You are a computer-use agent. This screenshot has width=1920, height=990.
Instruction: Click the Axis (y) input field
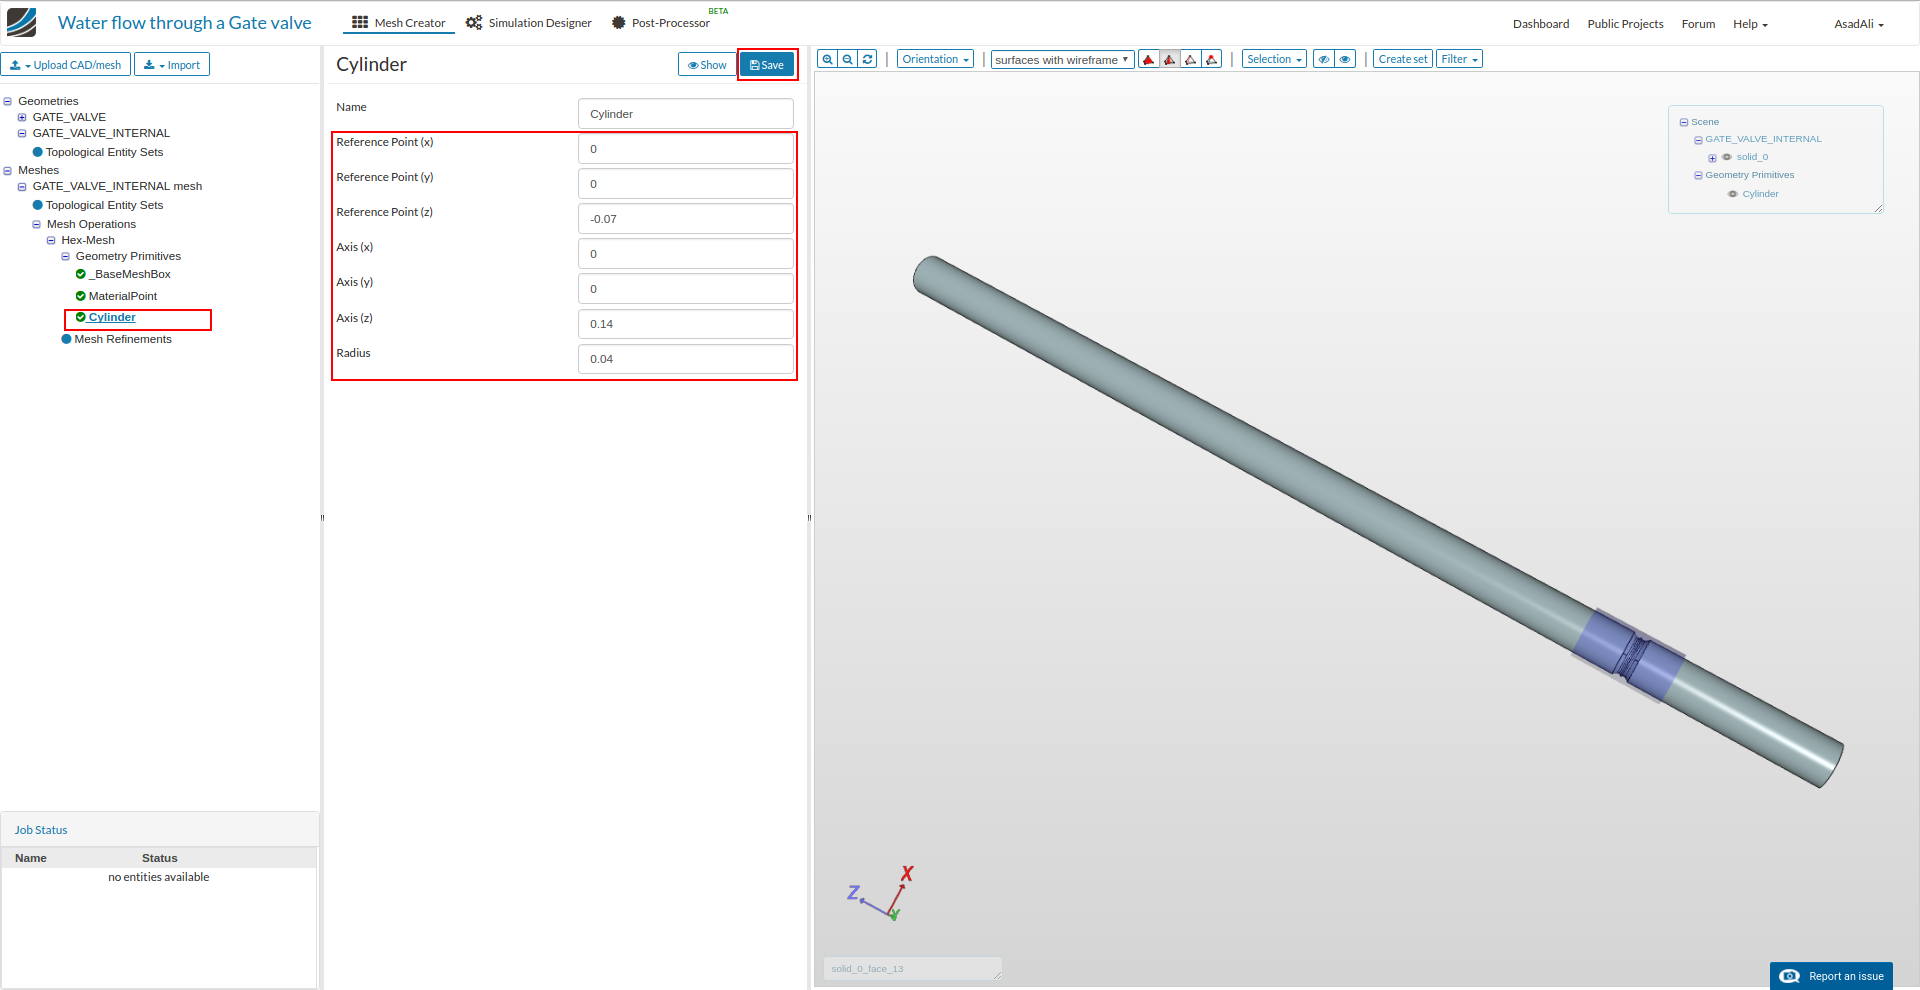686,289
